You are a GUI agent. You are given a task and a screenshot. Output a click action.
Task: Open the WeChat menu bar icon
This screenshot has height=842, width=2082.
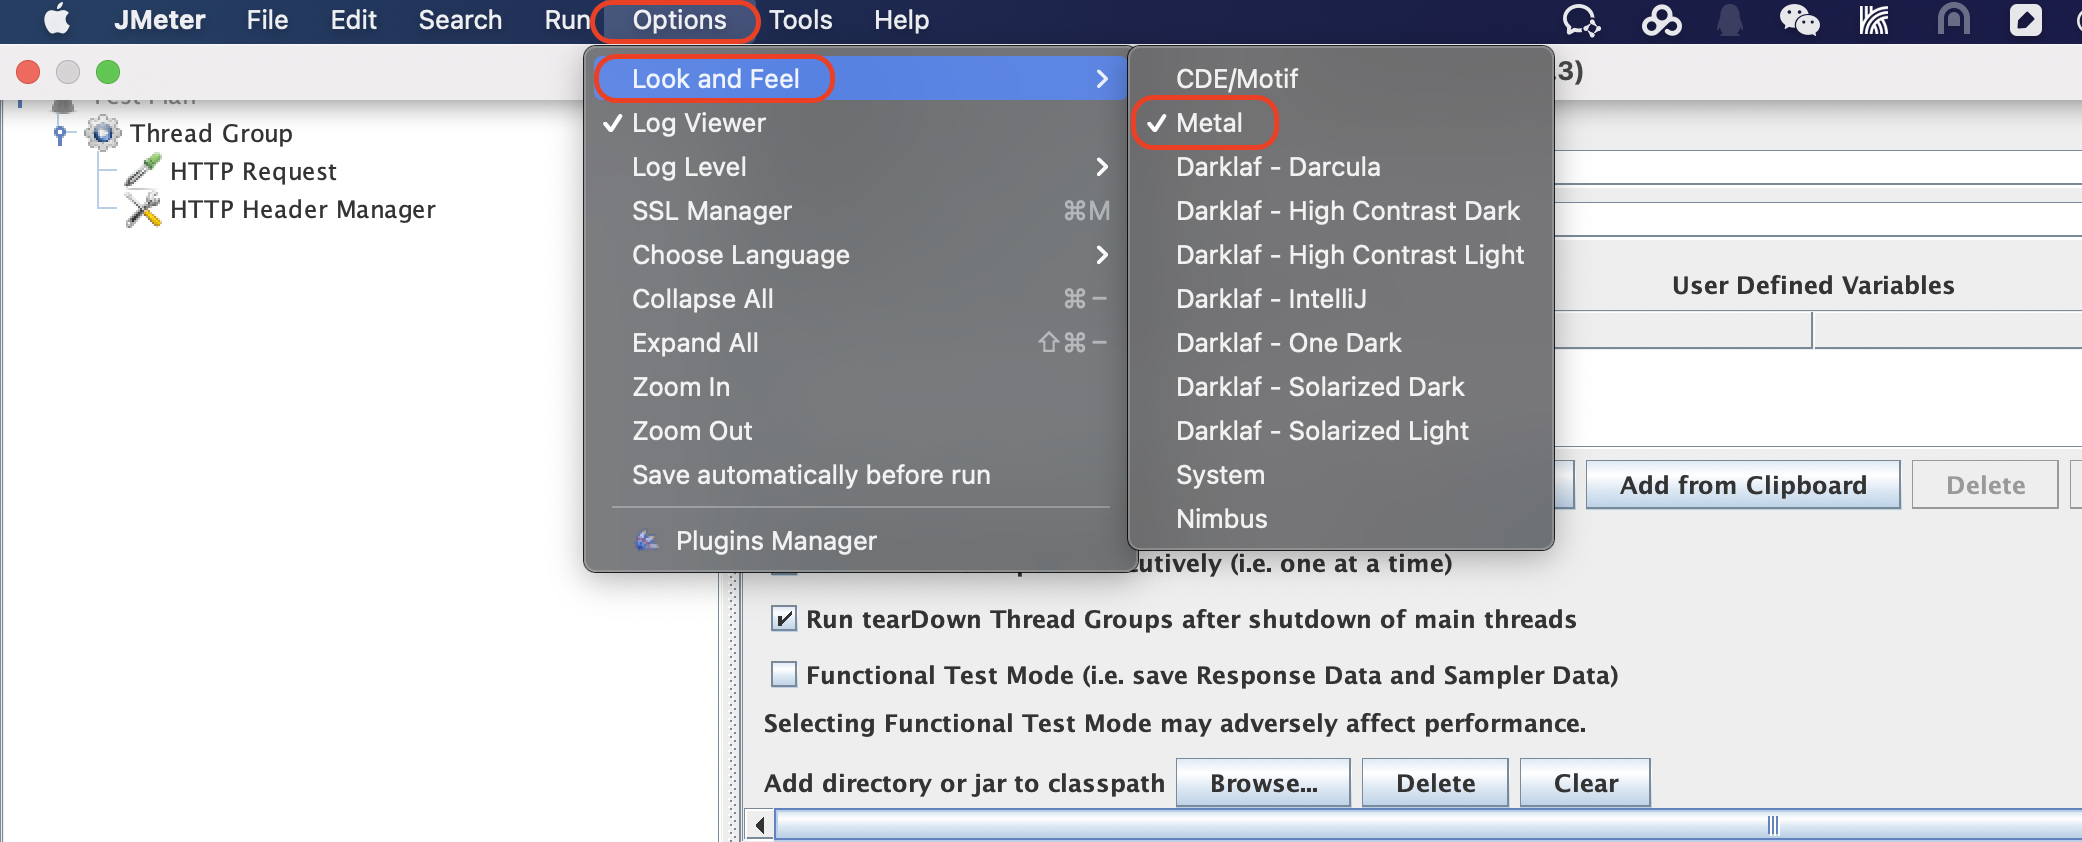tap(1799, 20)
